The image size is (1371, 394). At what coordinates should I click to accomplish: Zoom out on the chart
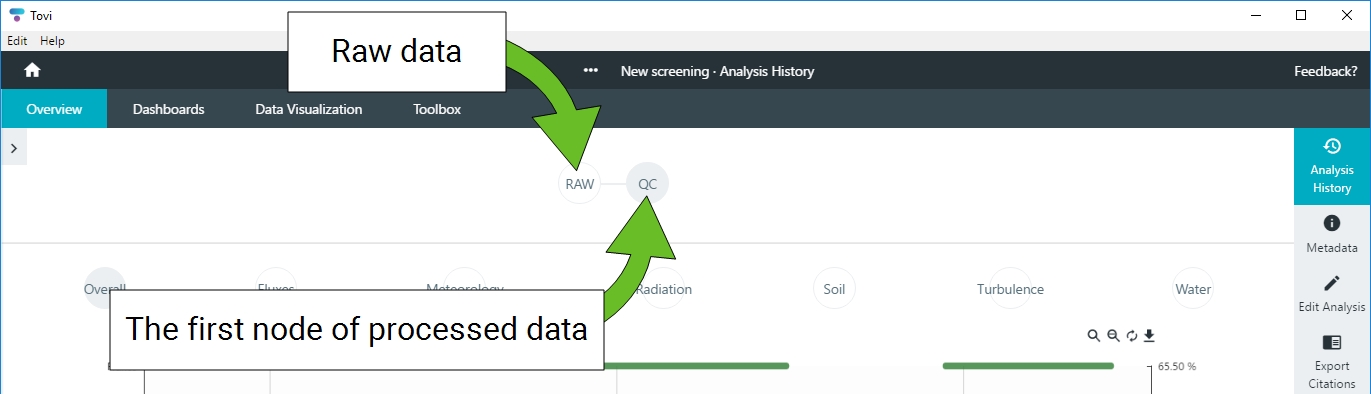tap(1113, 336)
